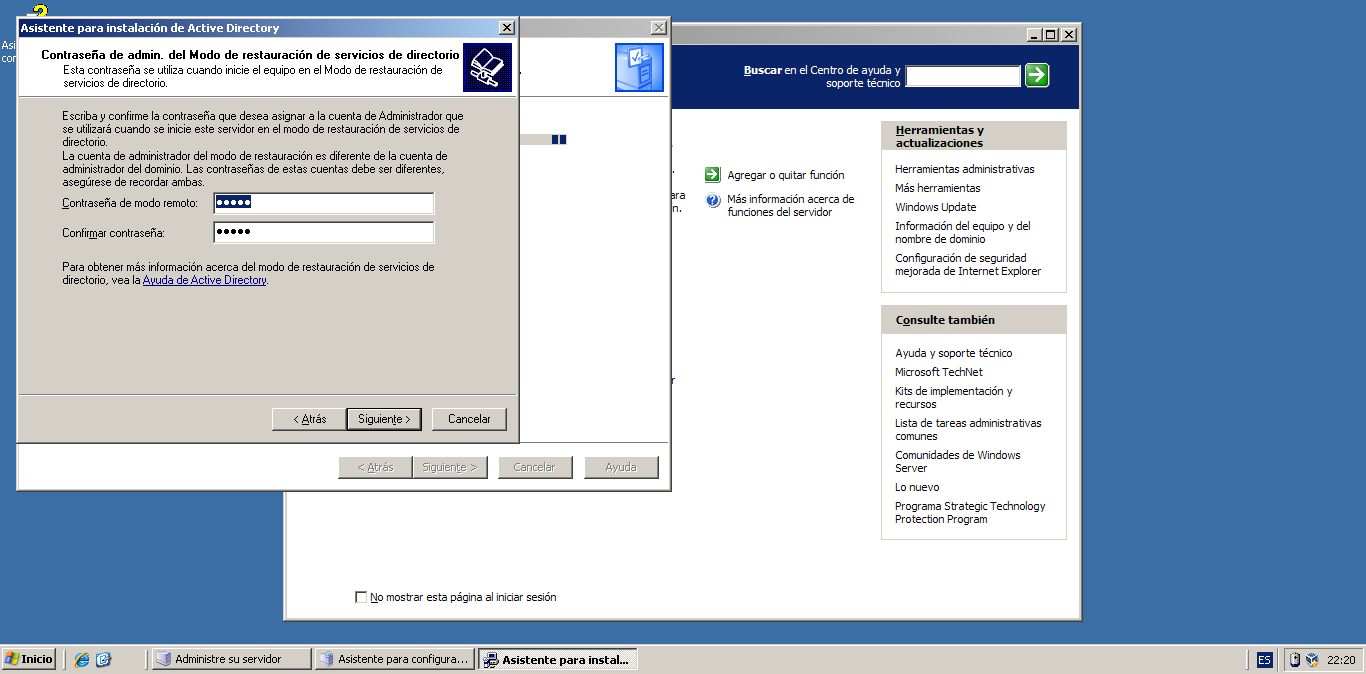Open Lista de tareas administrativas comunes
This screenshot has width=1366, height=674.
(x=968, y=429)
